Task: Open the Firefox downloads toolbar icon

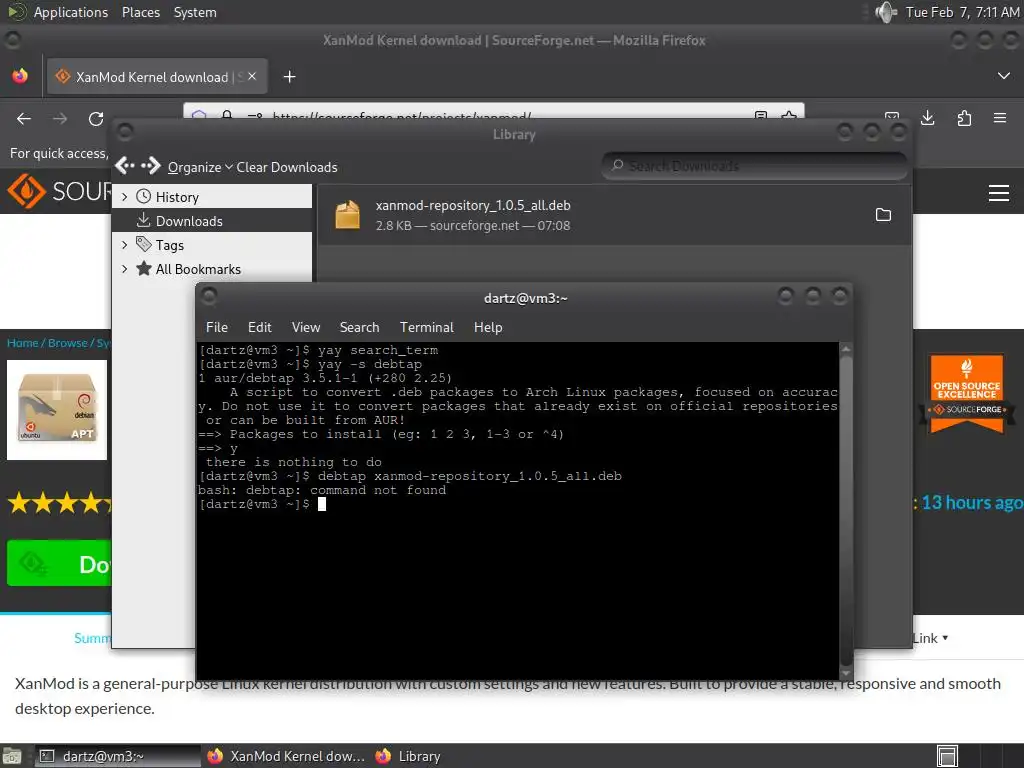Action: point(927,118)
